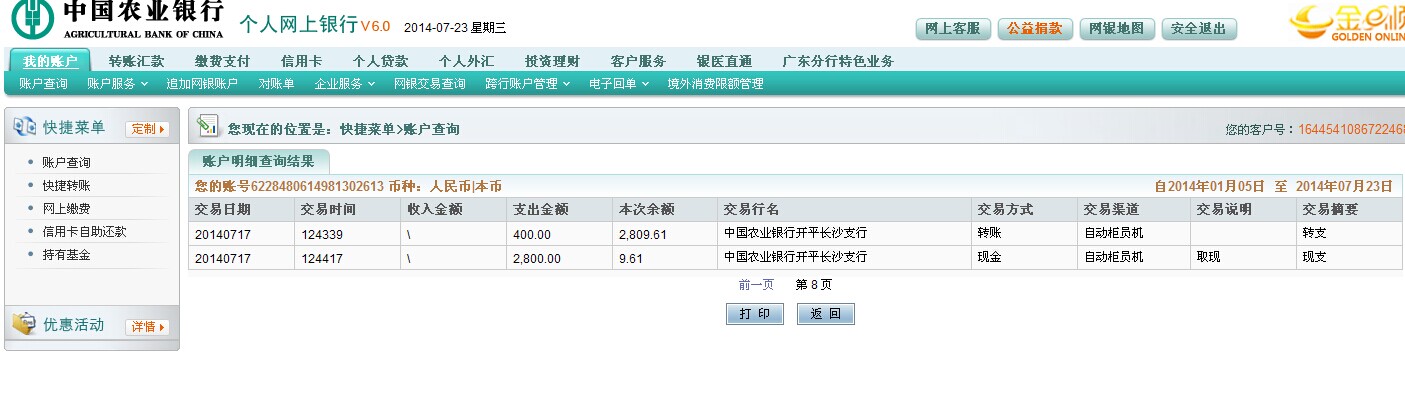Open 网银交易查询 menu item

click(x=429, y=84)
